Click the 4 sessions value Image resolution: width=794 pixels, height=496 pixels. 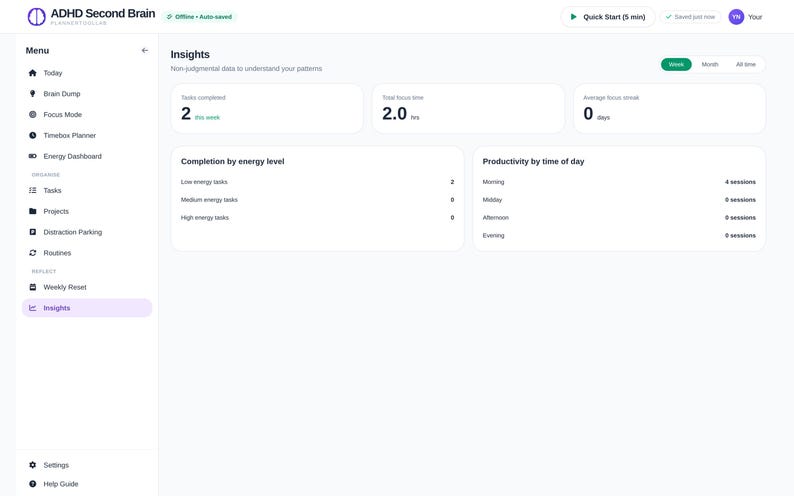740,182
